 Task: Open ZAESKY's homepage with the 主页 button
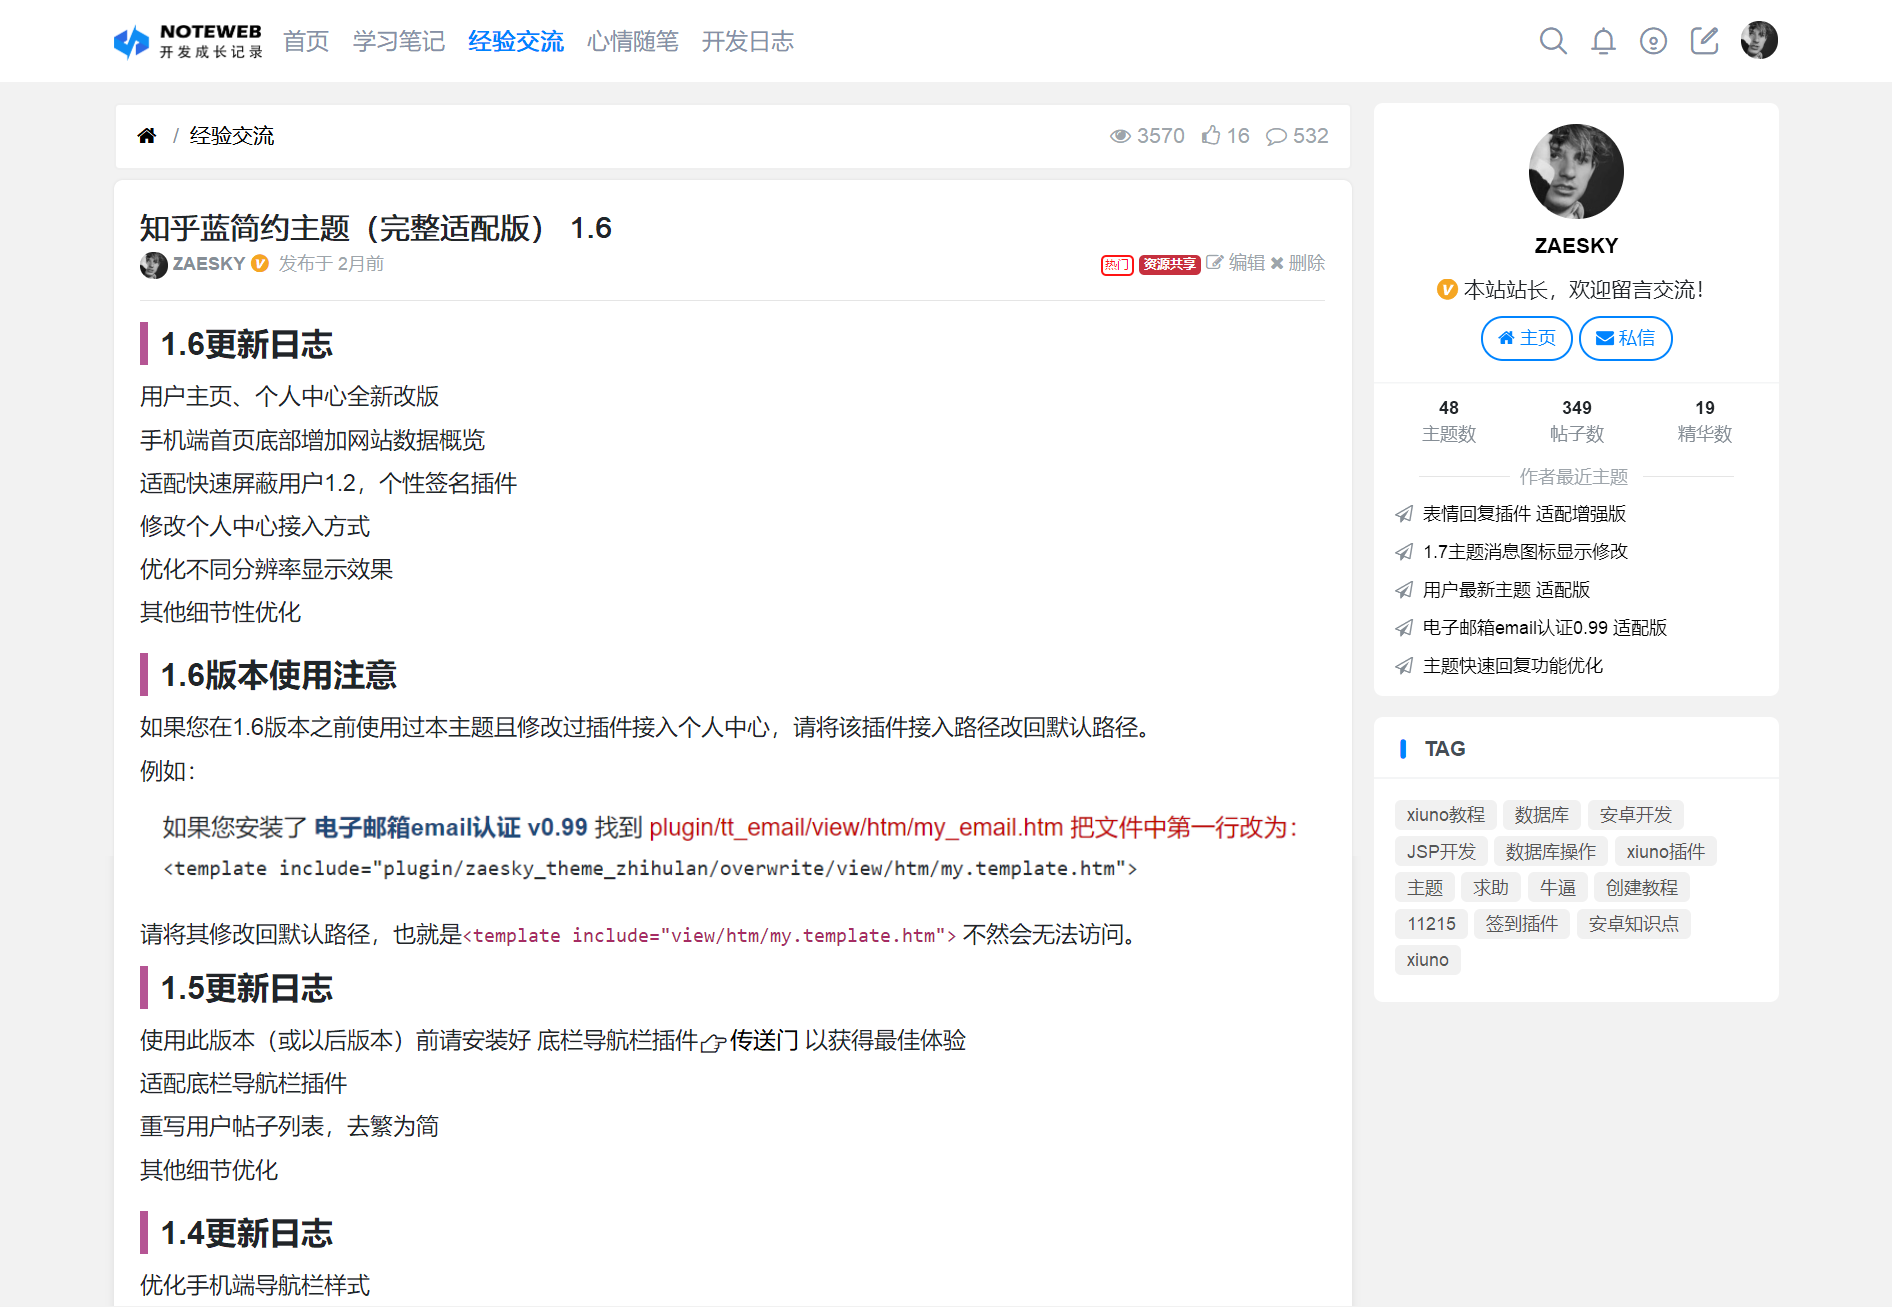pyautogui.click(x=1526, y=338)
